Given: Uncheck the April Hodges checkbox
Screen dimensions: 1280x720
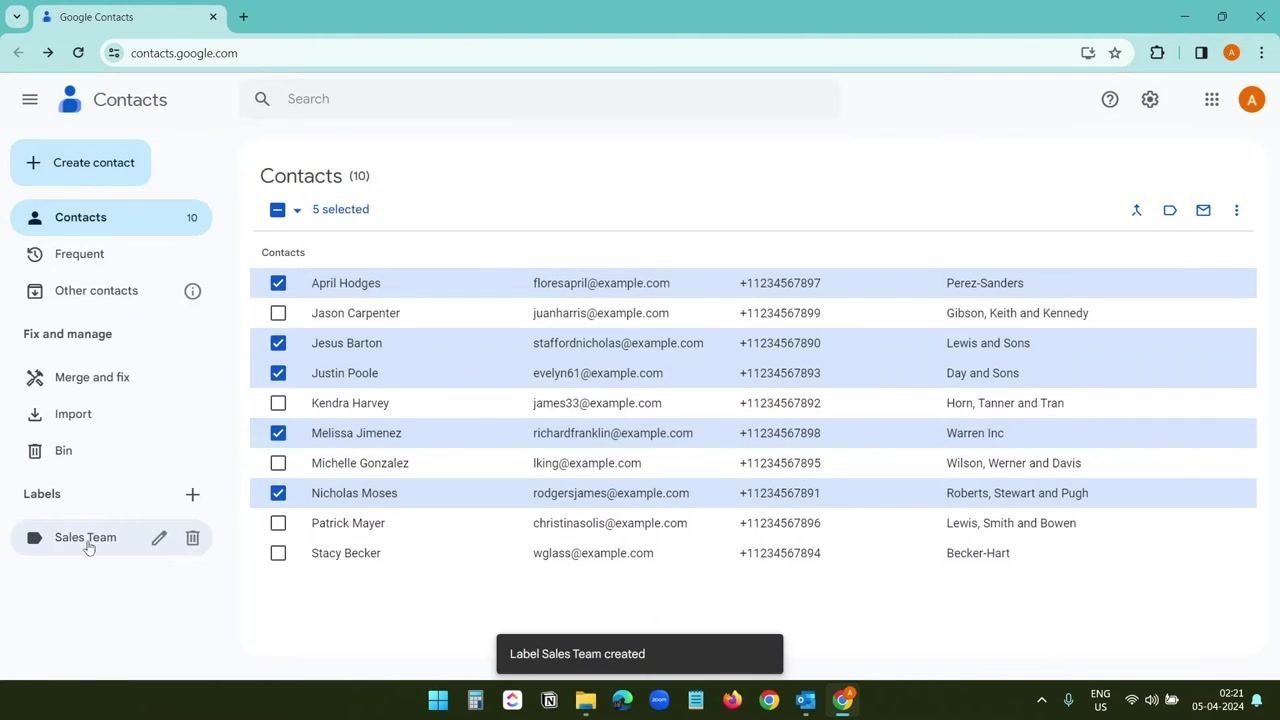Looking at the screenshot, I should point(278,283).
